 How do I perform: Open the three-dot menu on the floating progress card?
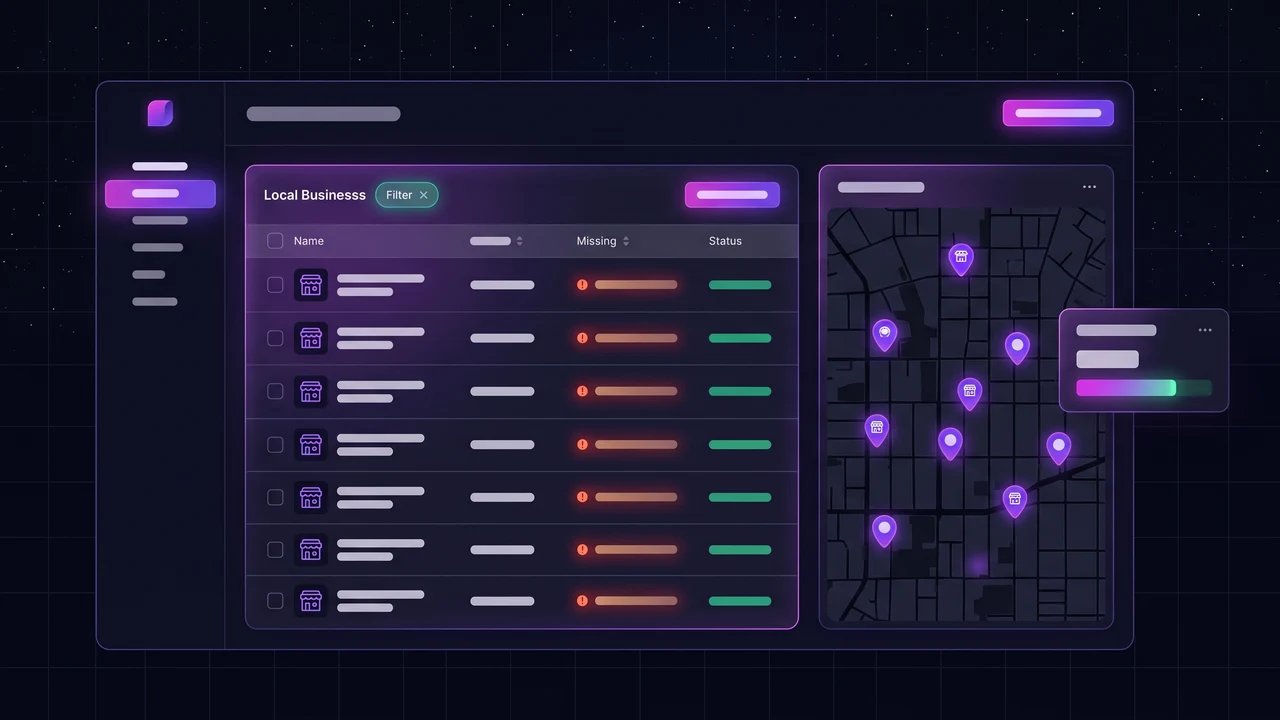(1205, 330)
